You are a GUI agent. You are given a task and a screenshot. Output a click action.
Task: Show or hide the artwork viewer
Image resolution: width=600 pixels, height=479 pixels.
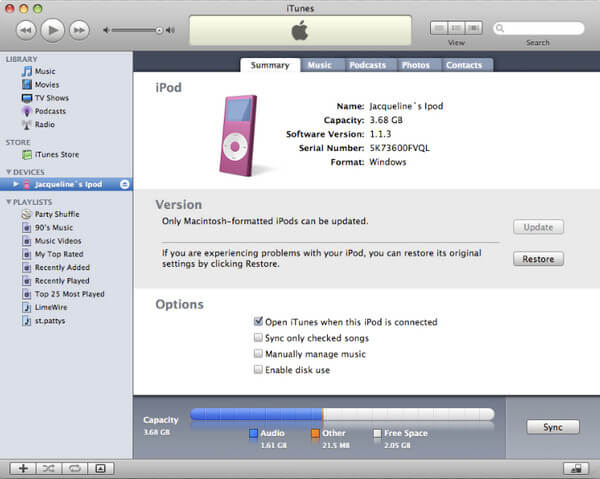pyautogui.click(x=101, y=468)
